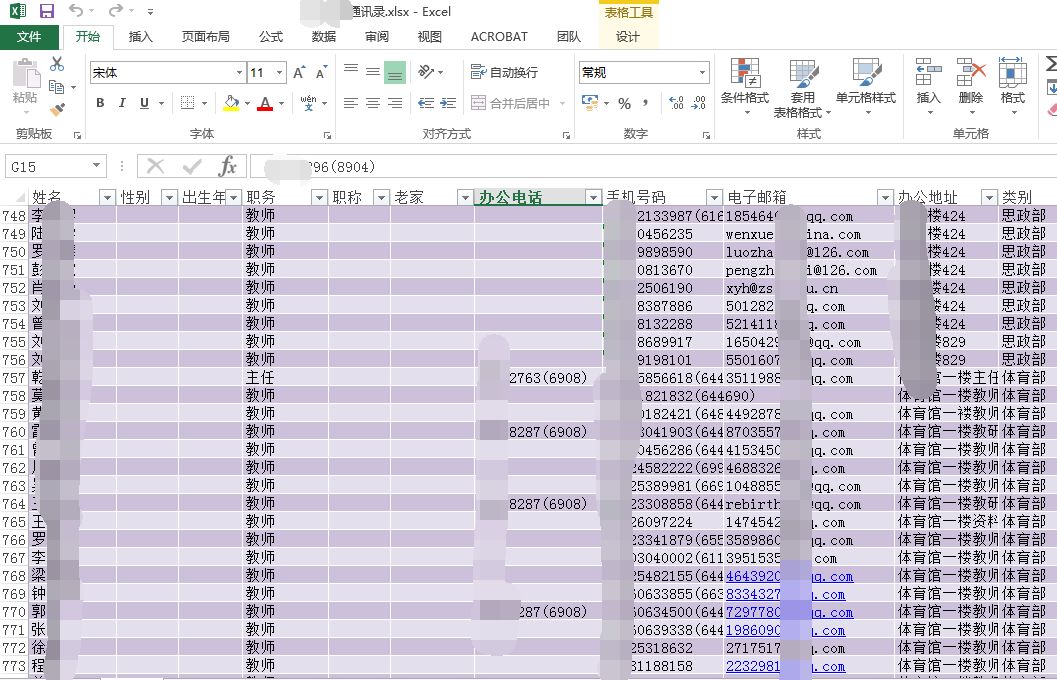The width and height of the screenshot is (1057, 680).
Task: Switch to the 插入 ribbon tab
Action: coord(140,37)
